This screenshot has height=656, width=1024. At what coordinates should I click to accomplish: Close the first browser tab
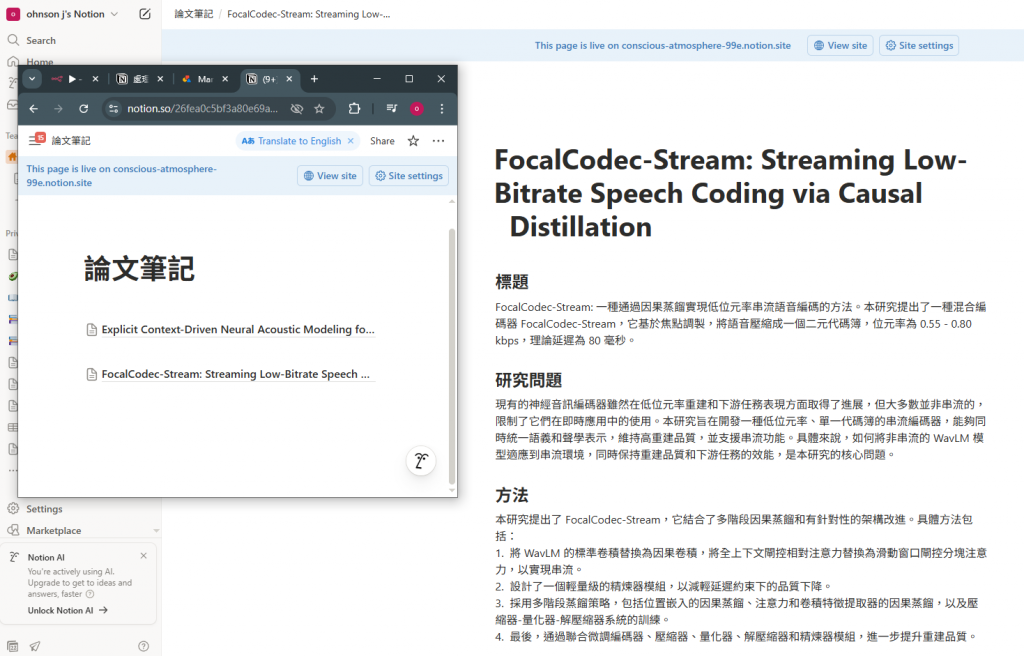[95, 79]
